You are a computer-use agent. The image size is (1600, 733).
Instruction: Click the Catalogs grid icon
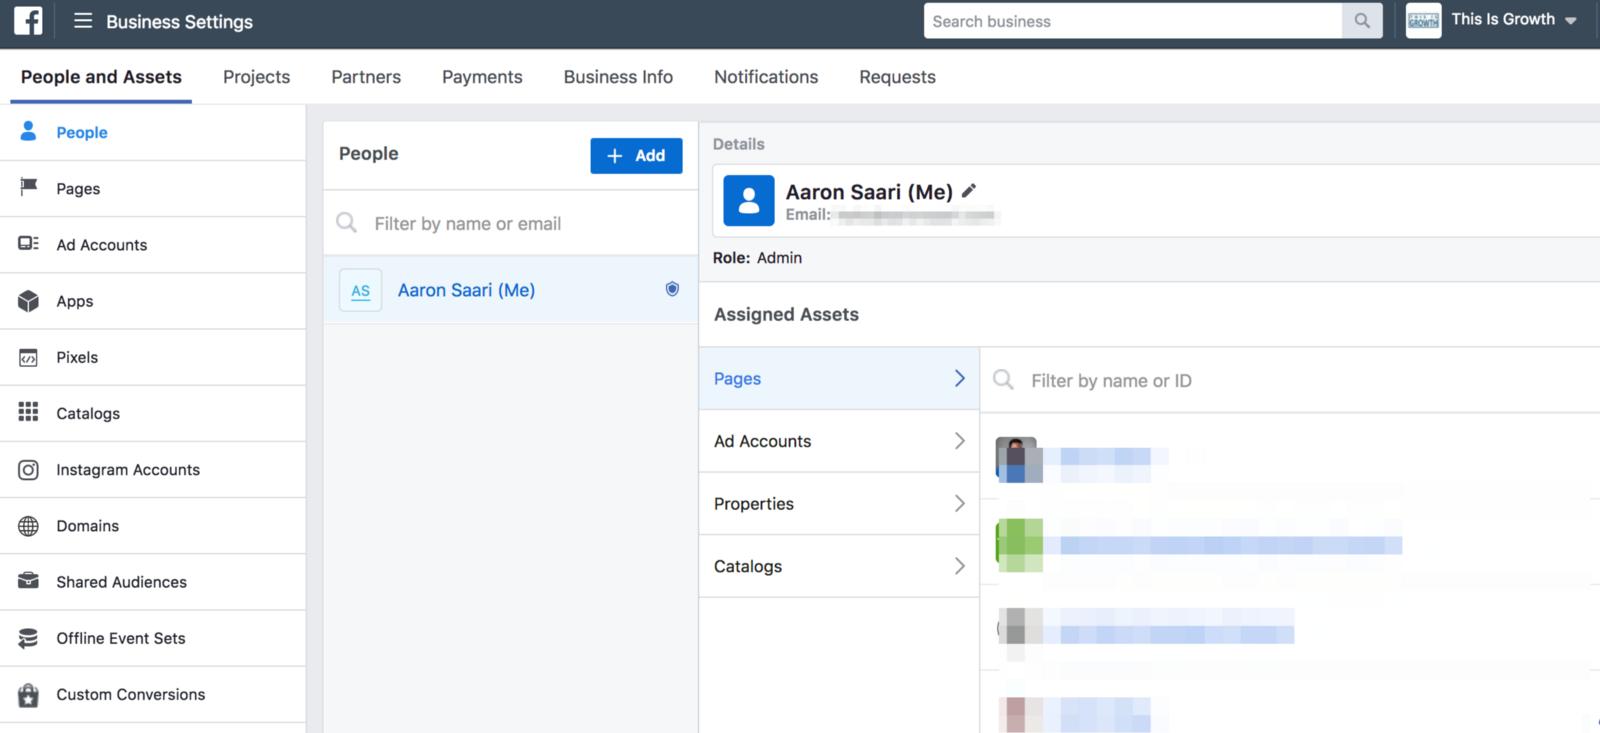click(x=28, y=412)
